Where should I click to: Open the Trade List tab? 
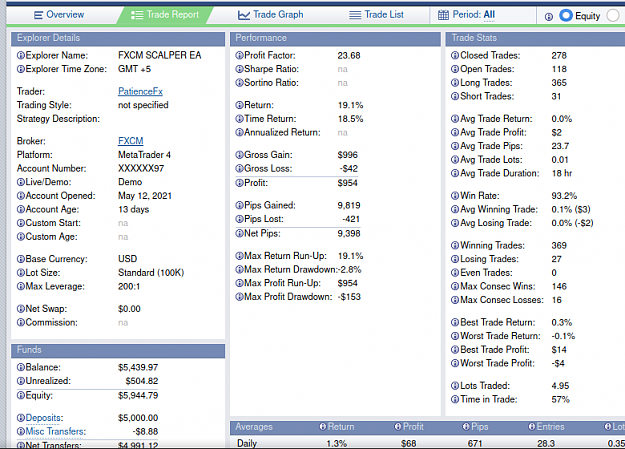click(x=376, y=15)
